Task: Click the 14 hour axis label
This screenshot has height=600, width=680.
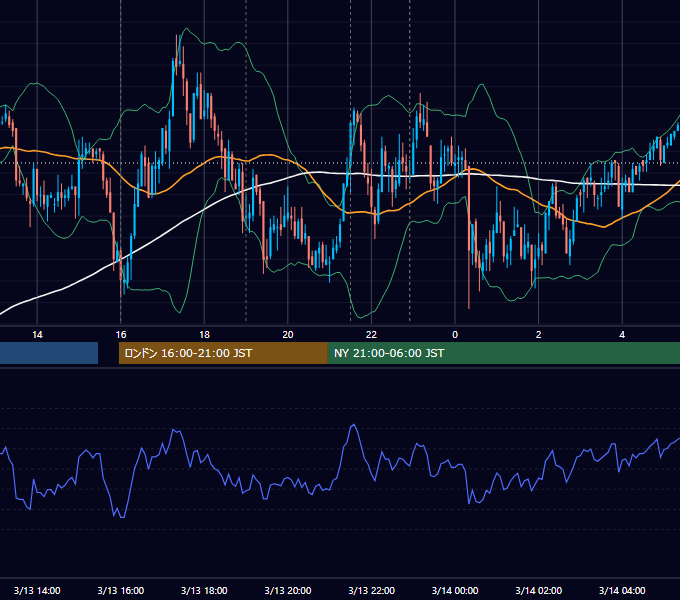Action: pos(37,335)
